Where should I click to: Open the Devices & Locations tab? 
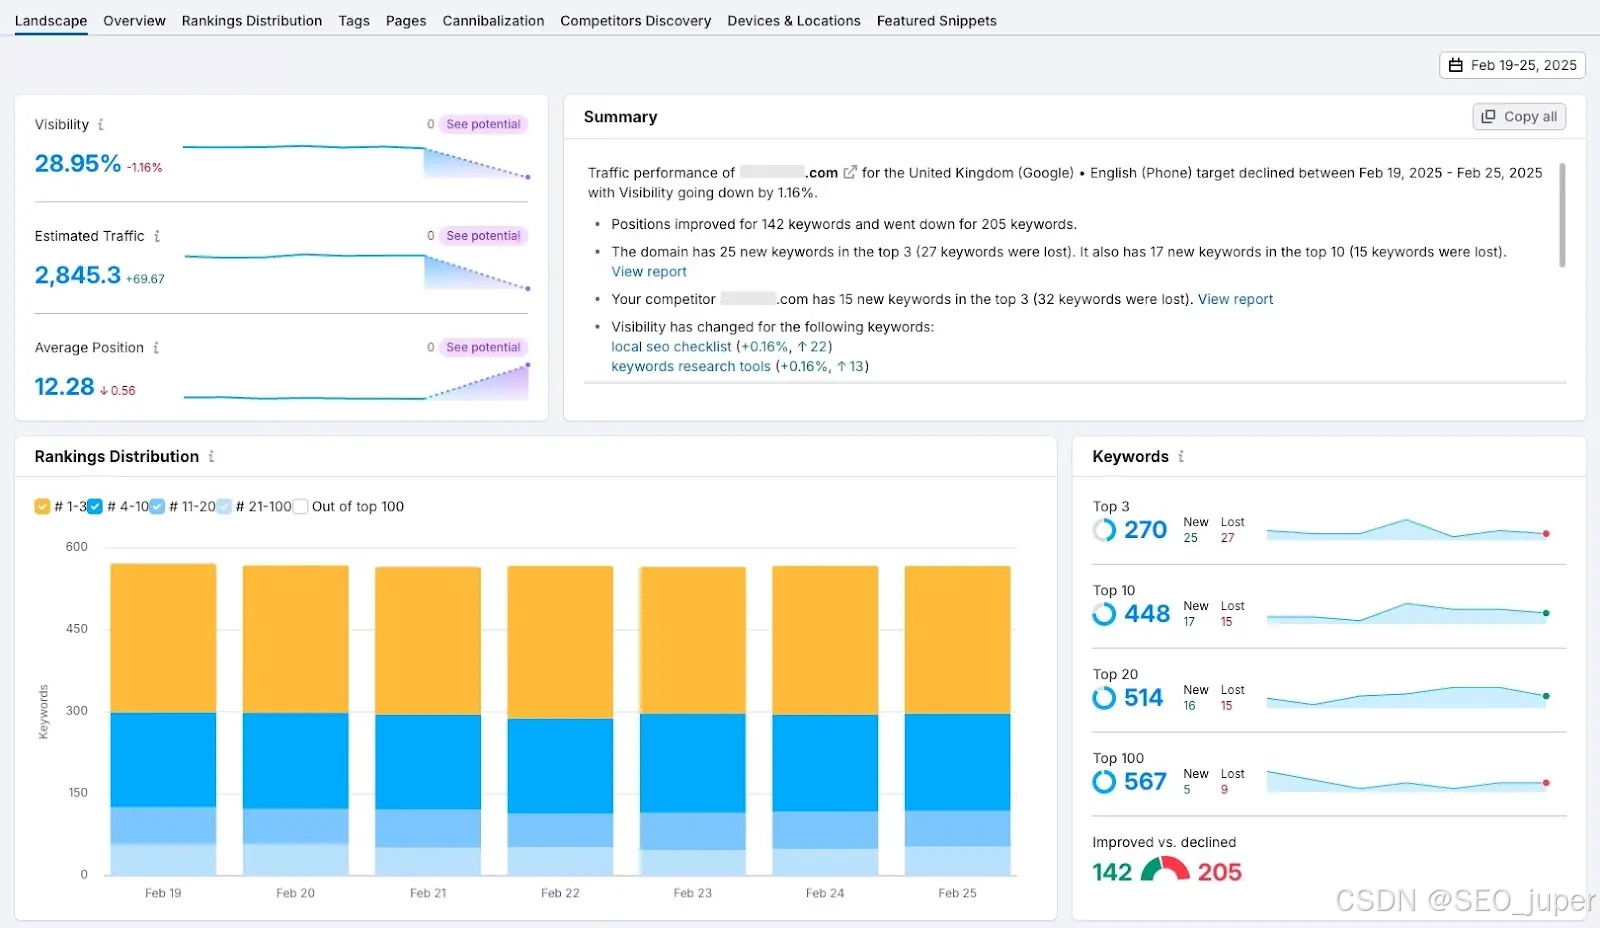click(x=794, y=20)
